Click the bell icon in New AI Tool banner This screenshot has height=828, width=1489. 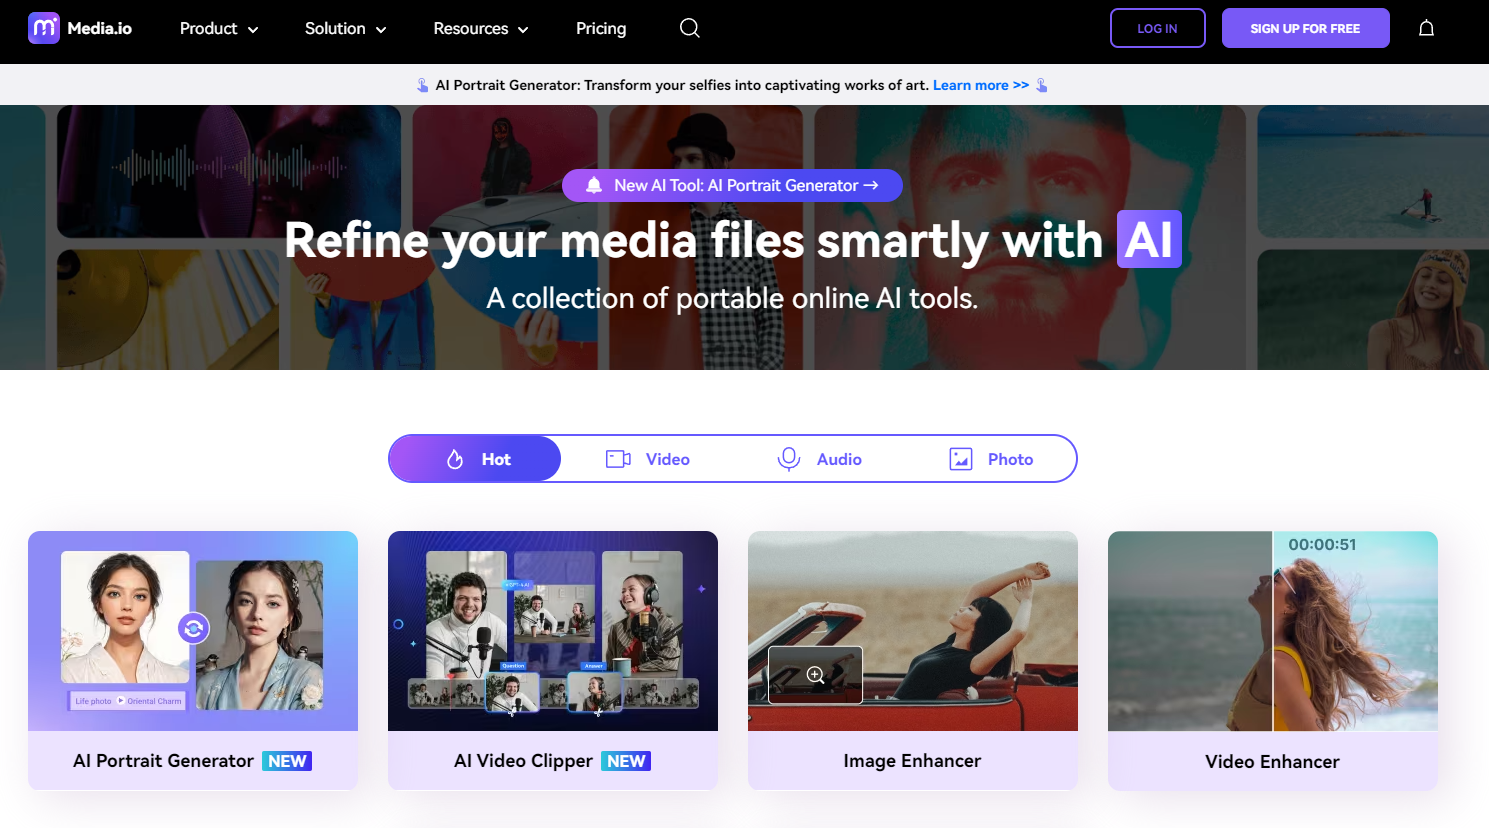pos(594,185)
